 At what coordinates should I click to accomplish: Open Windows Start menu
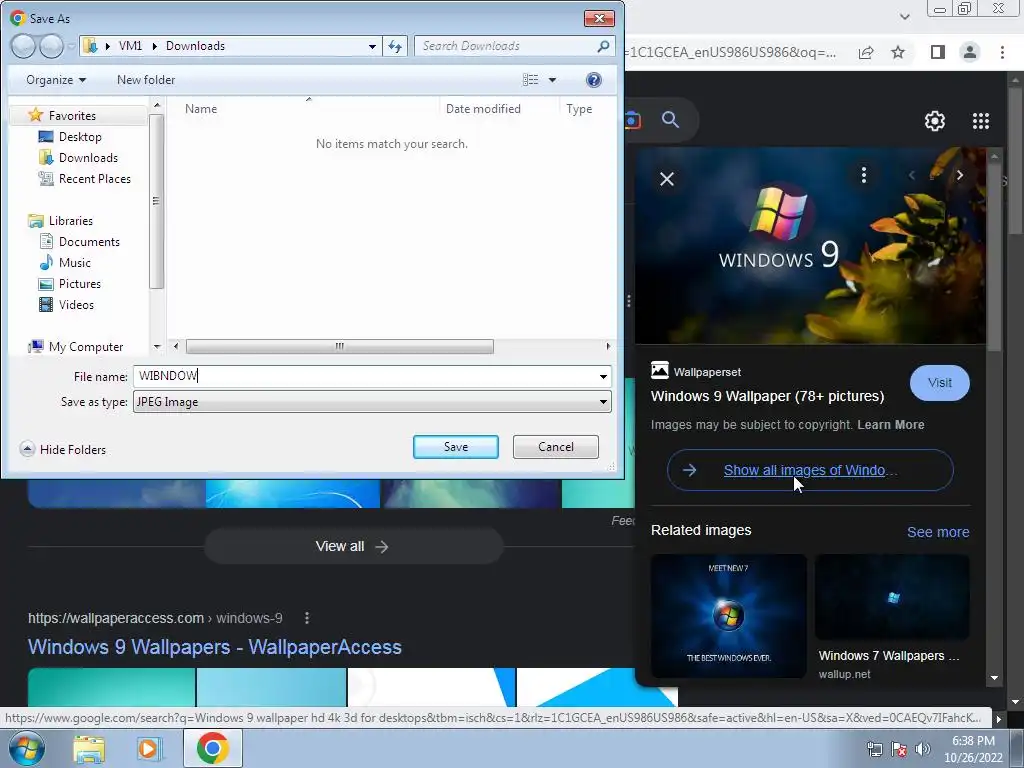27,748
